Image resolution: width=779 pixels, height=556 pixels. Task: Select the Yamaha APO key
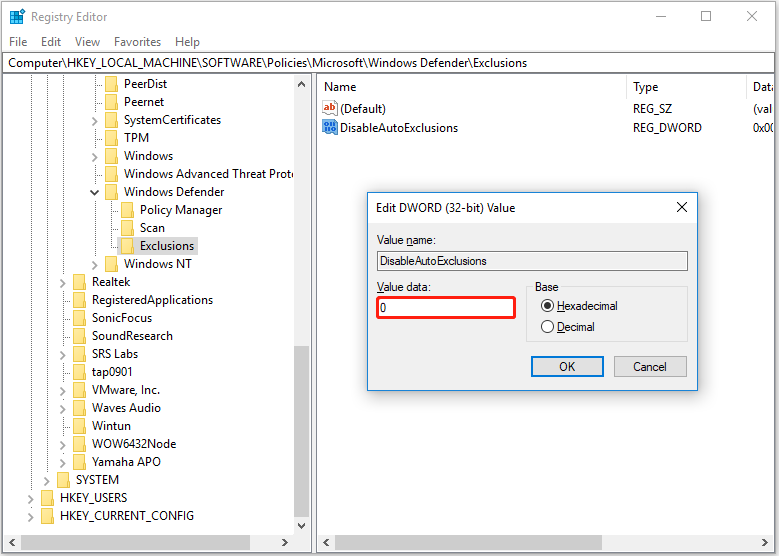point(126,462)
